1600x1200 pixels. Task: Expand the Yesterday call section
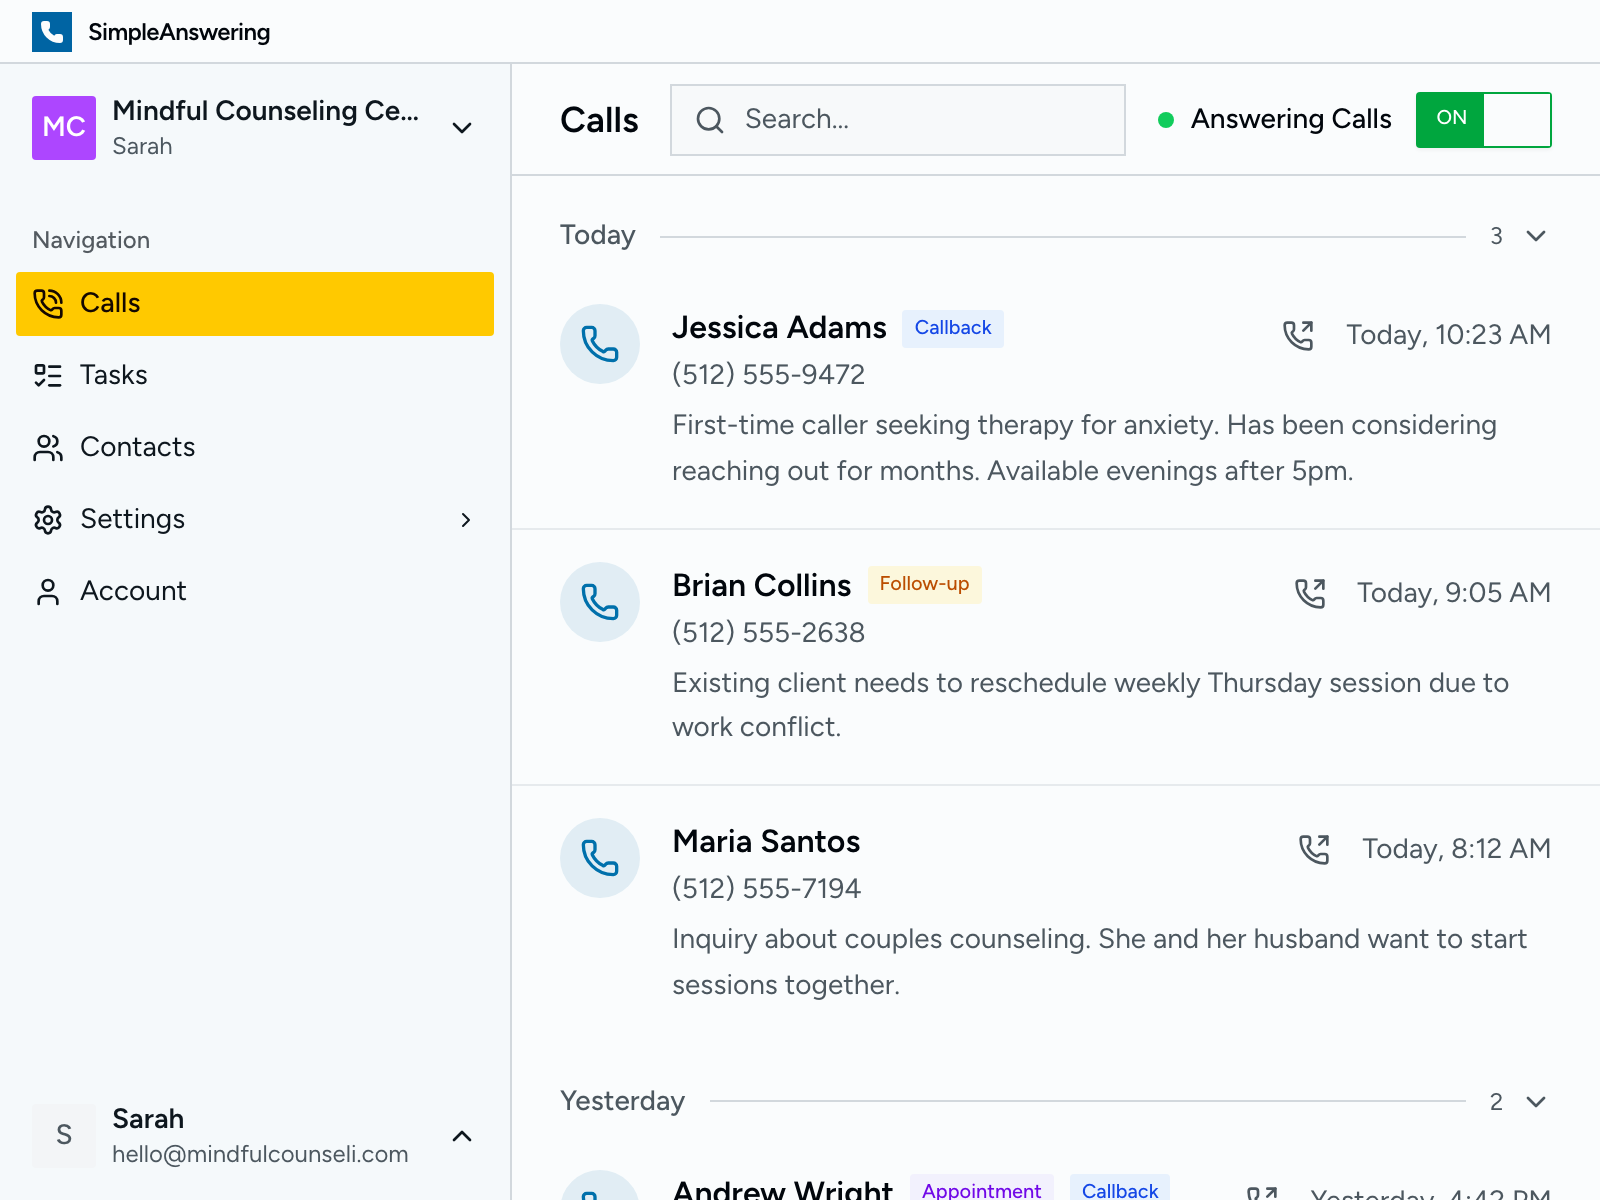click(1534, 1102)
